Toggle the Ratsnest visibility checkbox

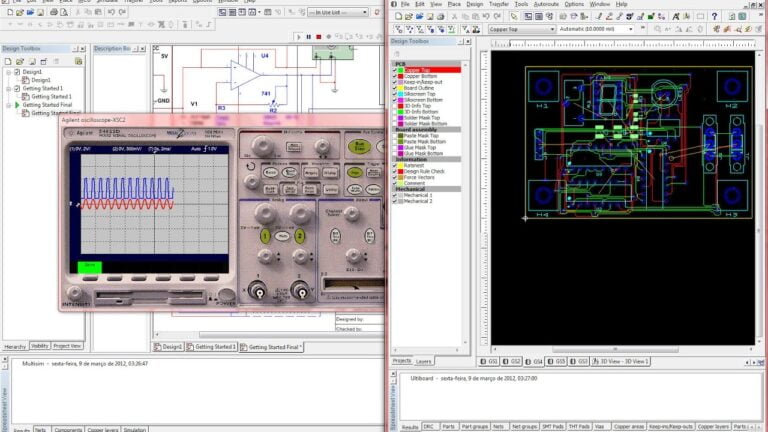395,165
